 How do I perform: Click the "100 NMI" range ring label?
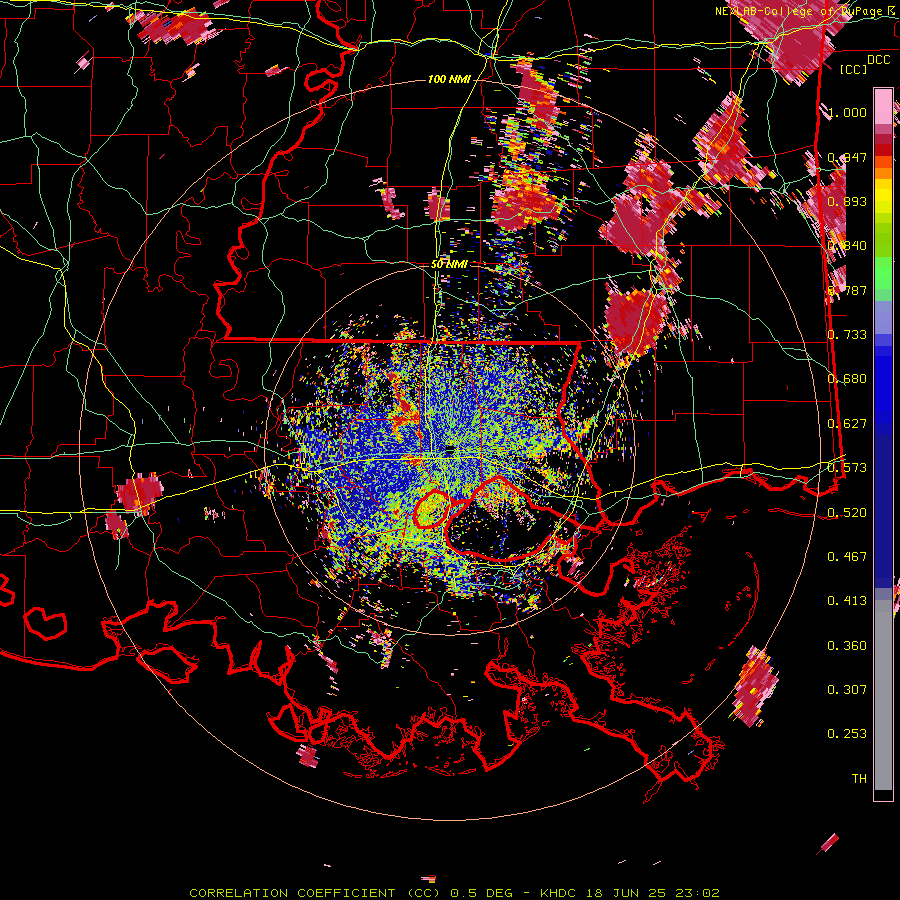coord(449,79)
